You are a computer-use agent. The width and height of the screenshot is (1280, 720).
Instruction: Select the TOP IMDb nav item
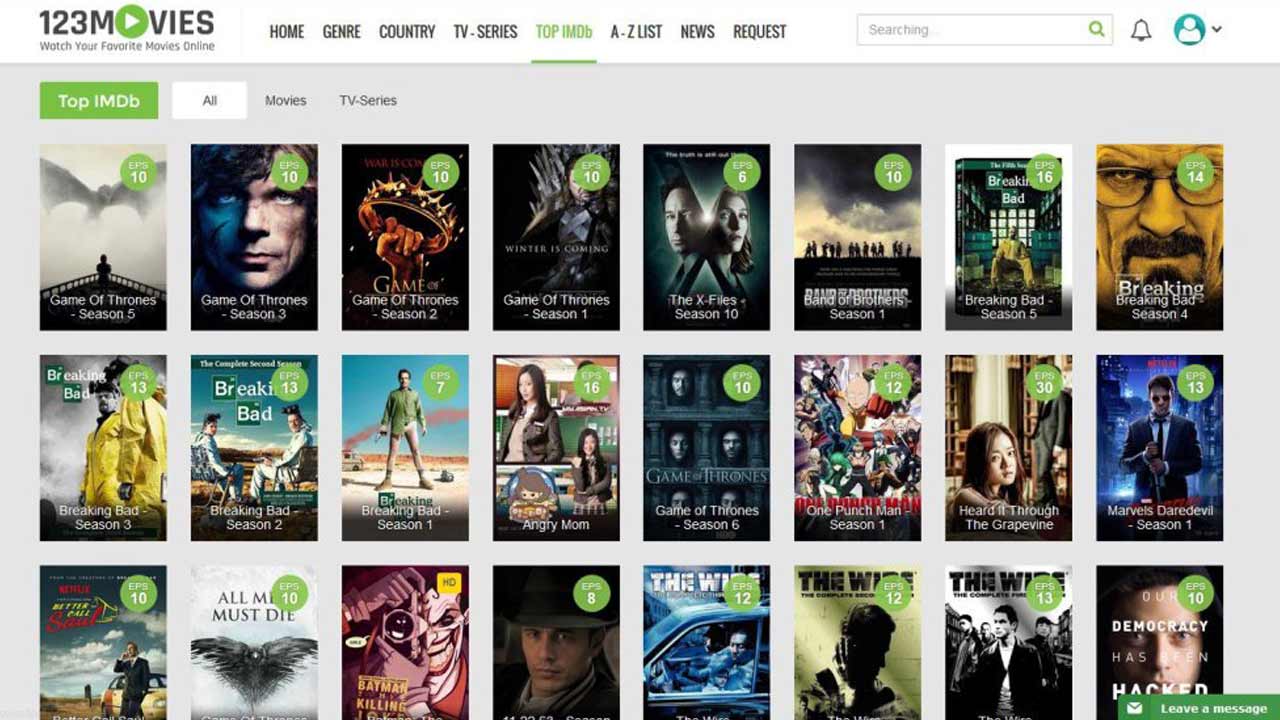(564, 31)
